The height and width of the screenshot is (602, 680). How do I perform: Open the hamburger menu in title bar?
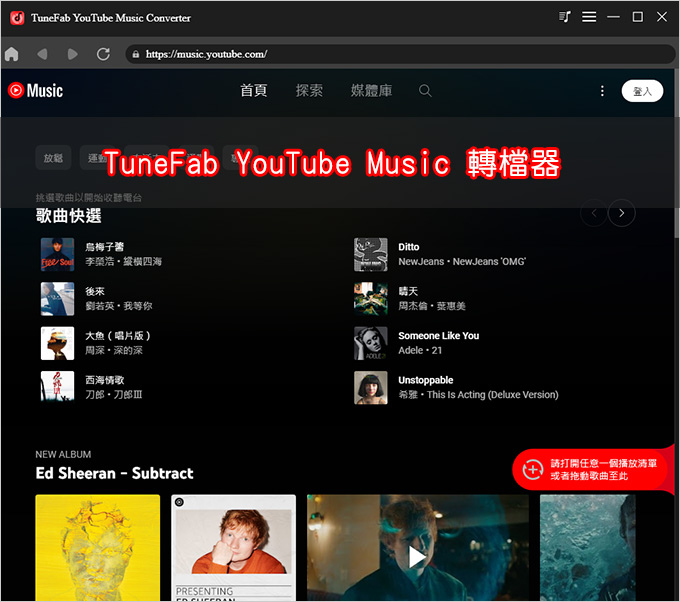pyautogui.click(x=589, y=17)
